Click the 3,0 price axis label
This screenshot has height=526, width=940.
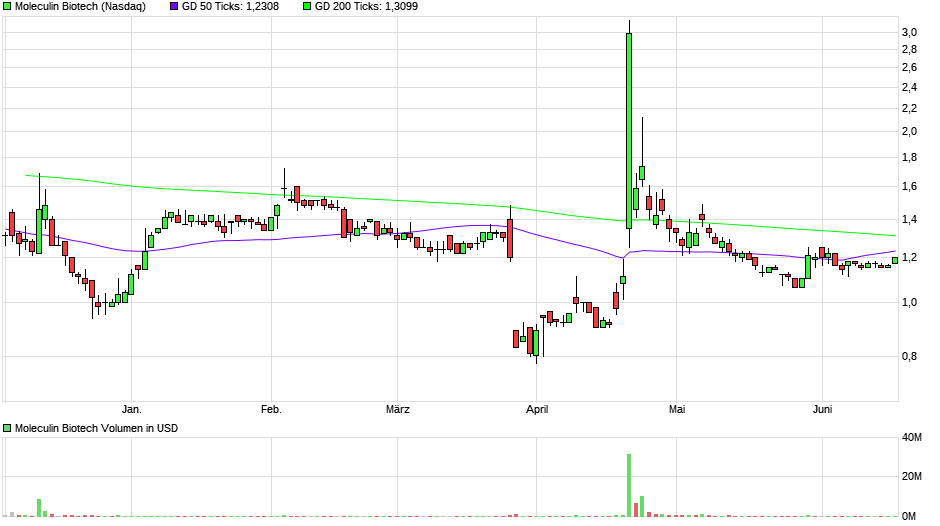tap(909, 33)
